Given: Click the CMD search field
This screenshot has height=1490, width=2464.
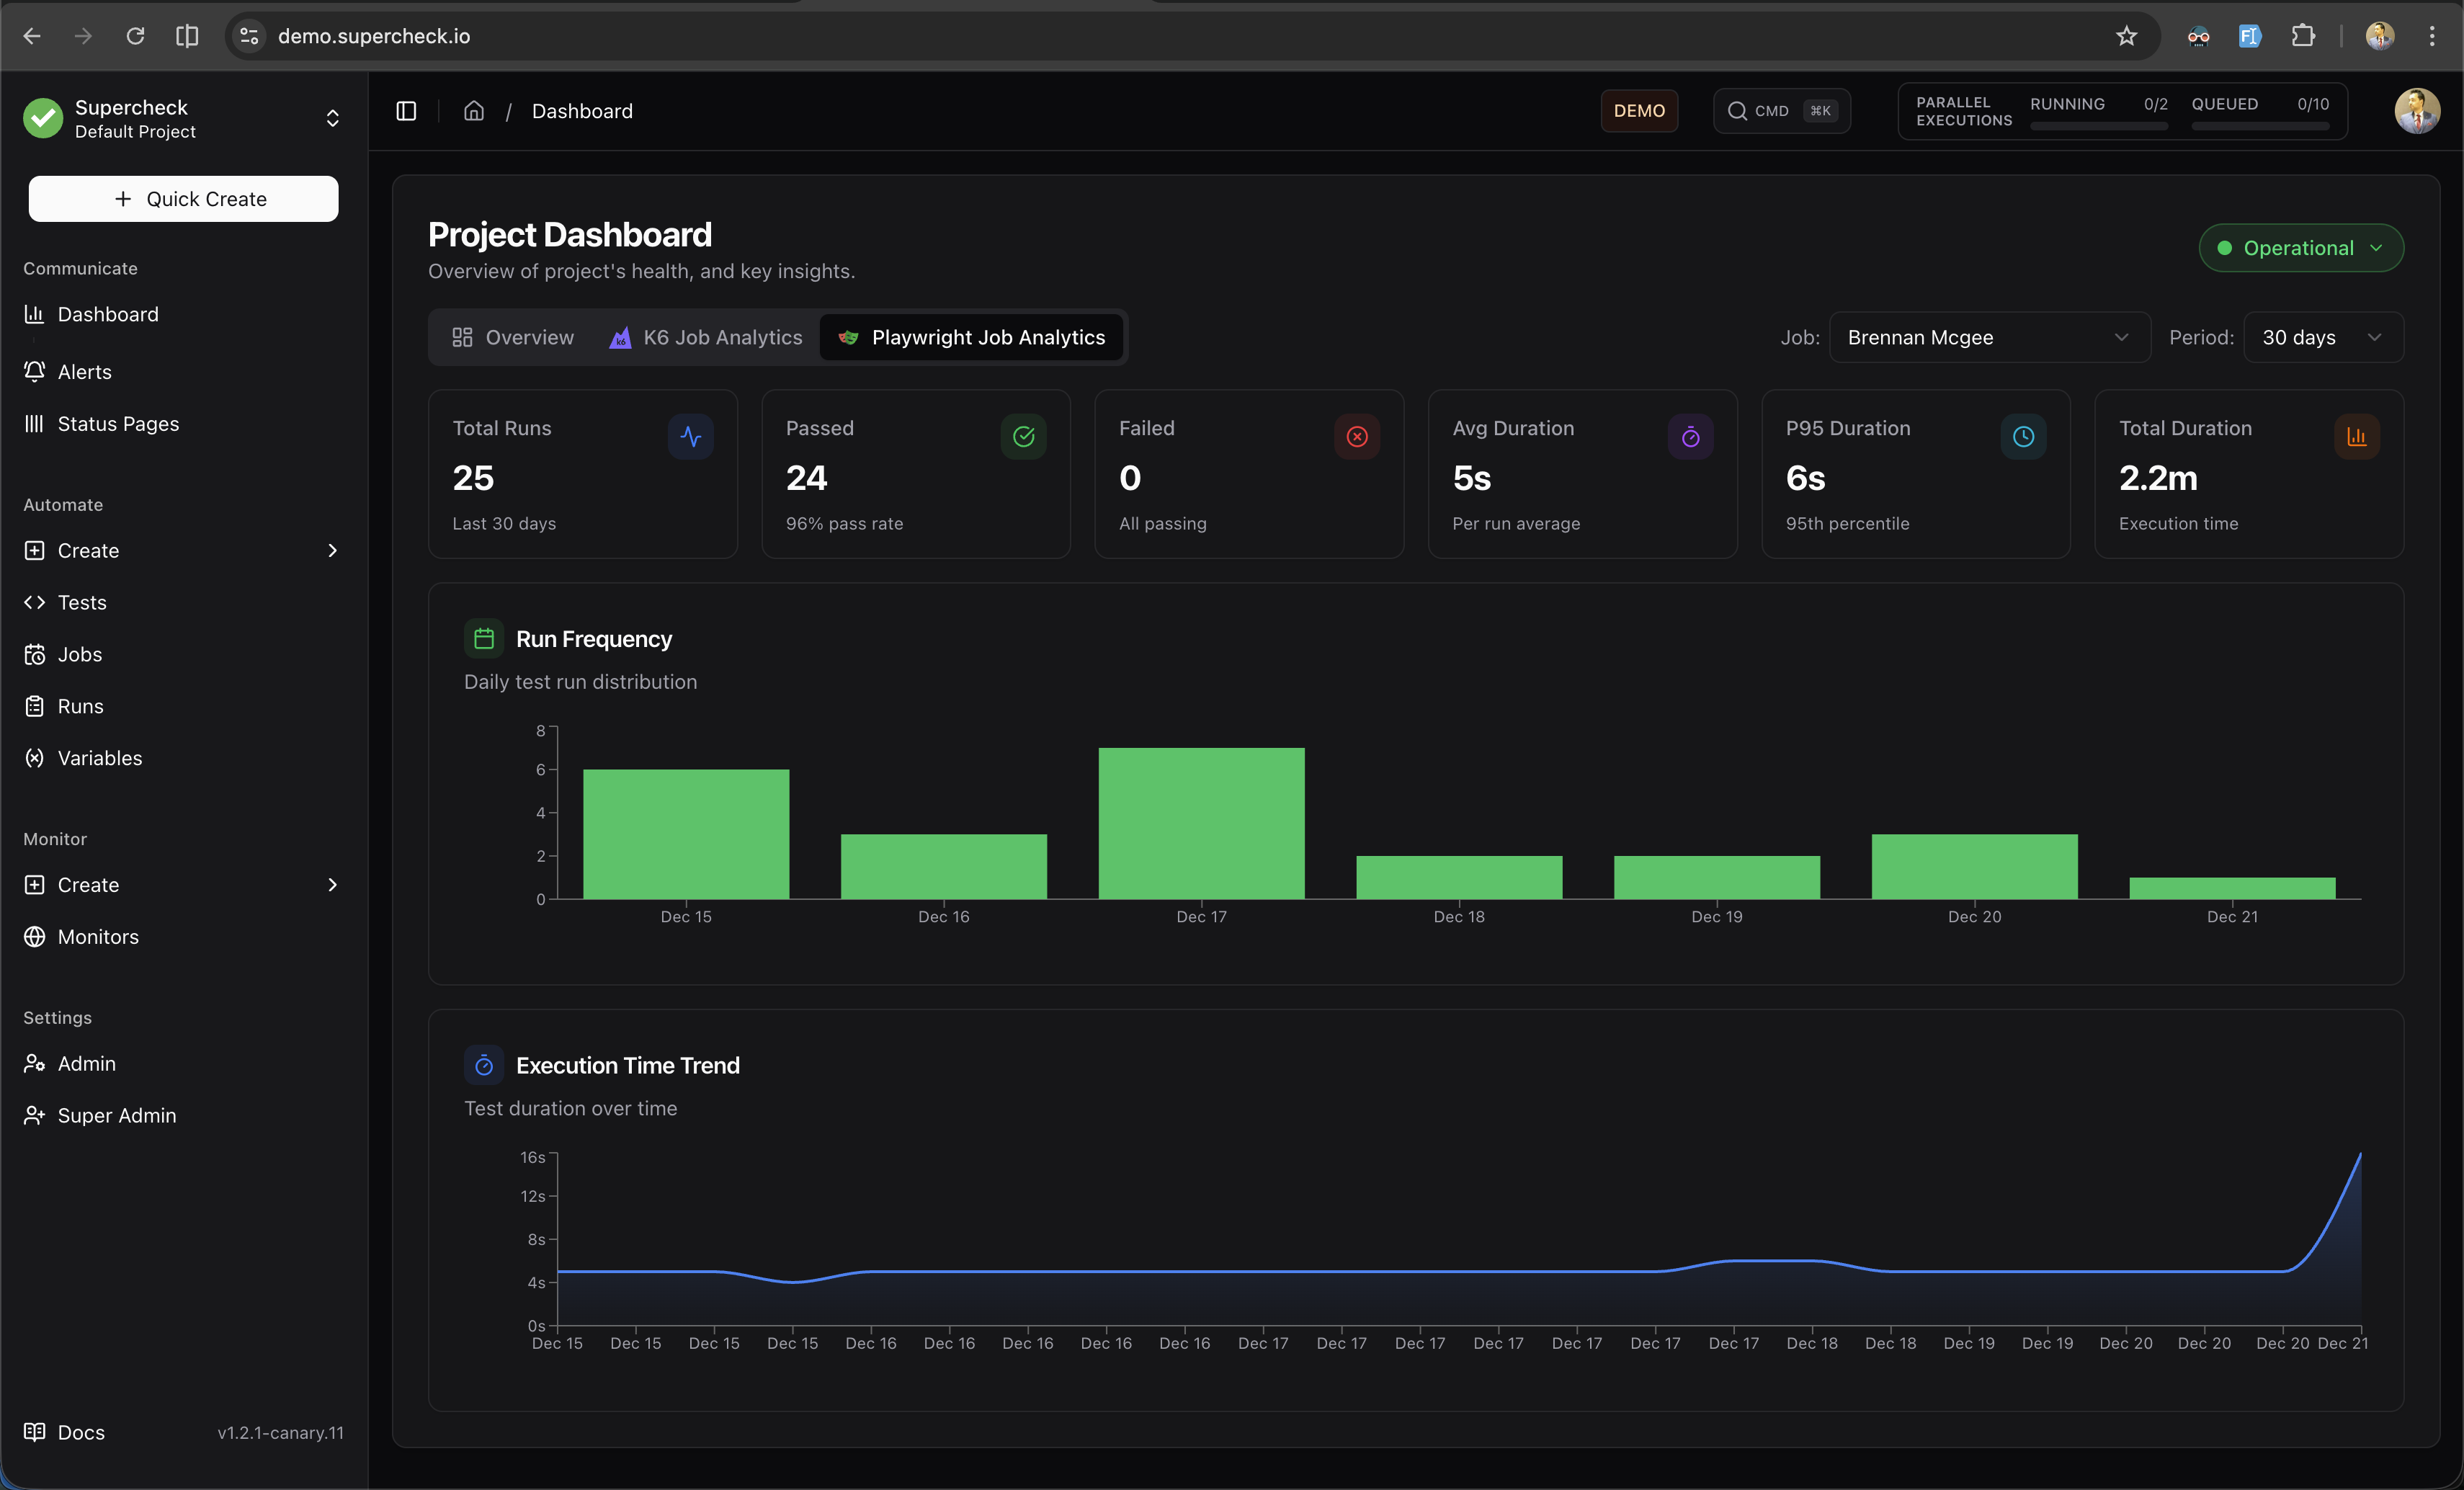Looking at the screenshot, I should click(x=1781, y=111).
